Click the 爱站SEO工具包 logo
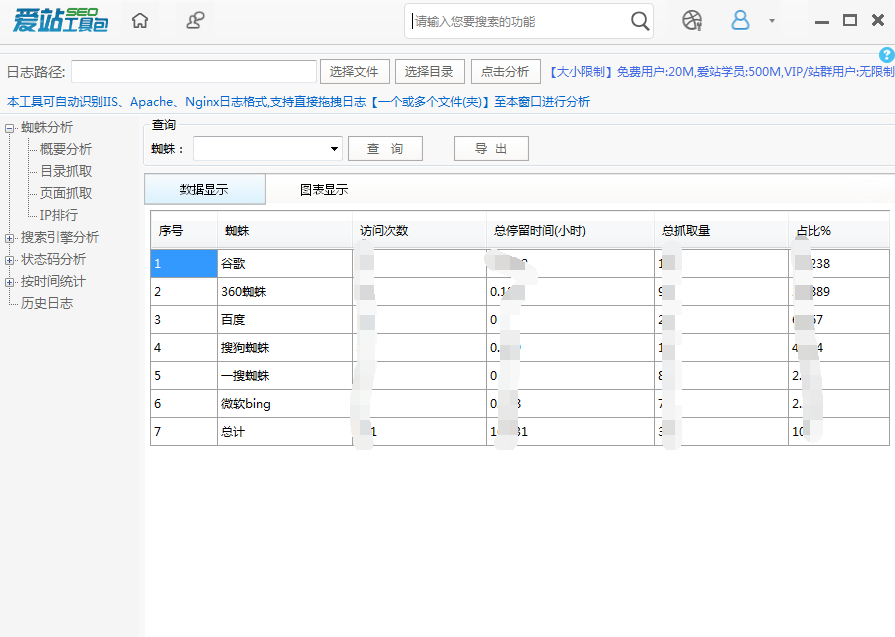This screenshot has width=895, height=637. (x=61, y=21)
